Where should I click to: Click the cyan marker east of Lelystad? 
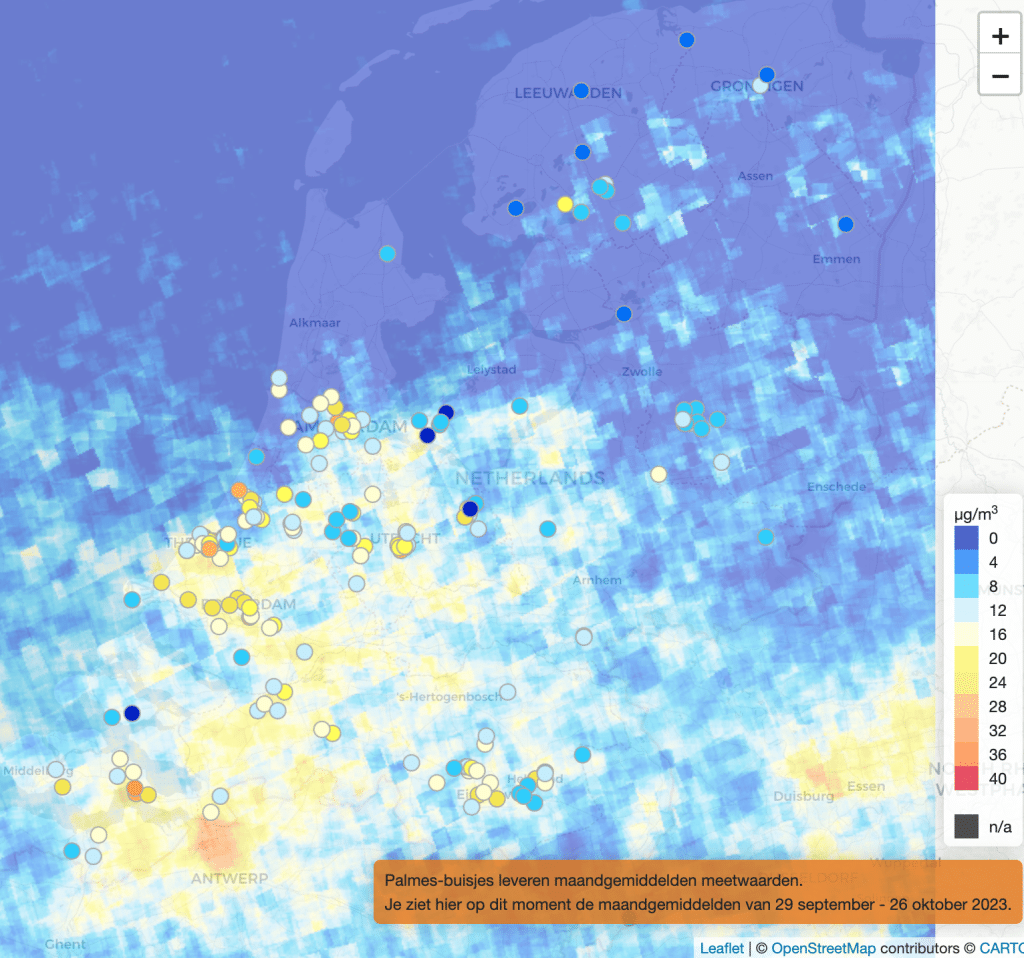click(x=520, y=406)
